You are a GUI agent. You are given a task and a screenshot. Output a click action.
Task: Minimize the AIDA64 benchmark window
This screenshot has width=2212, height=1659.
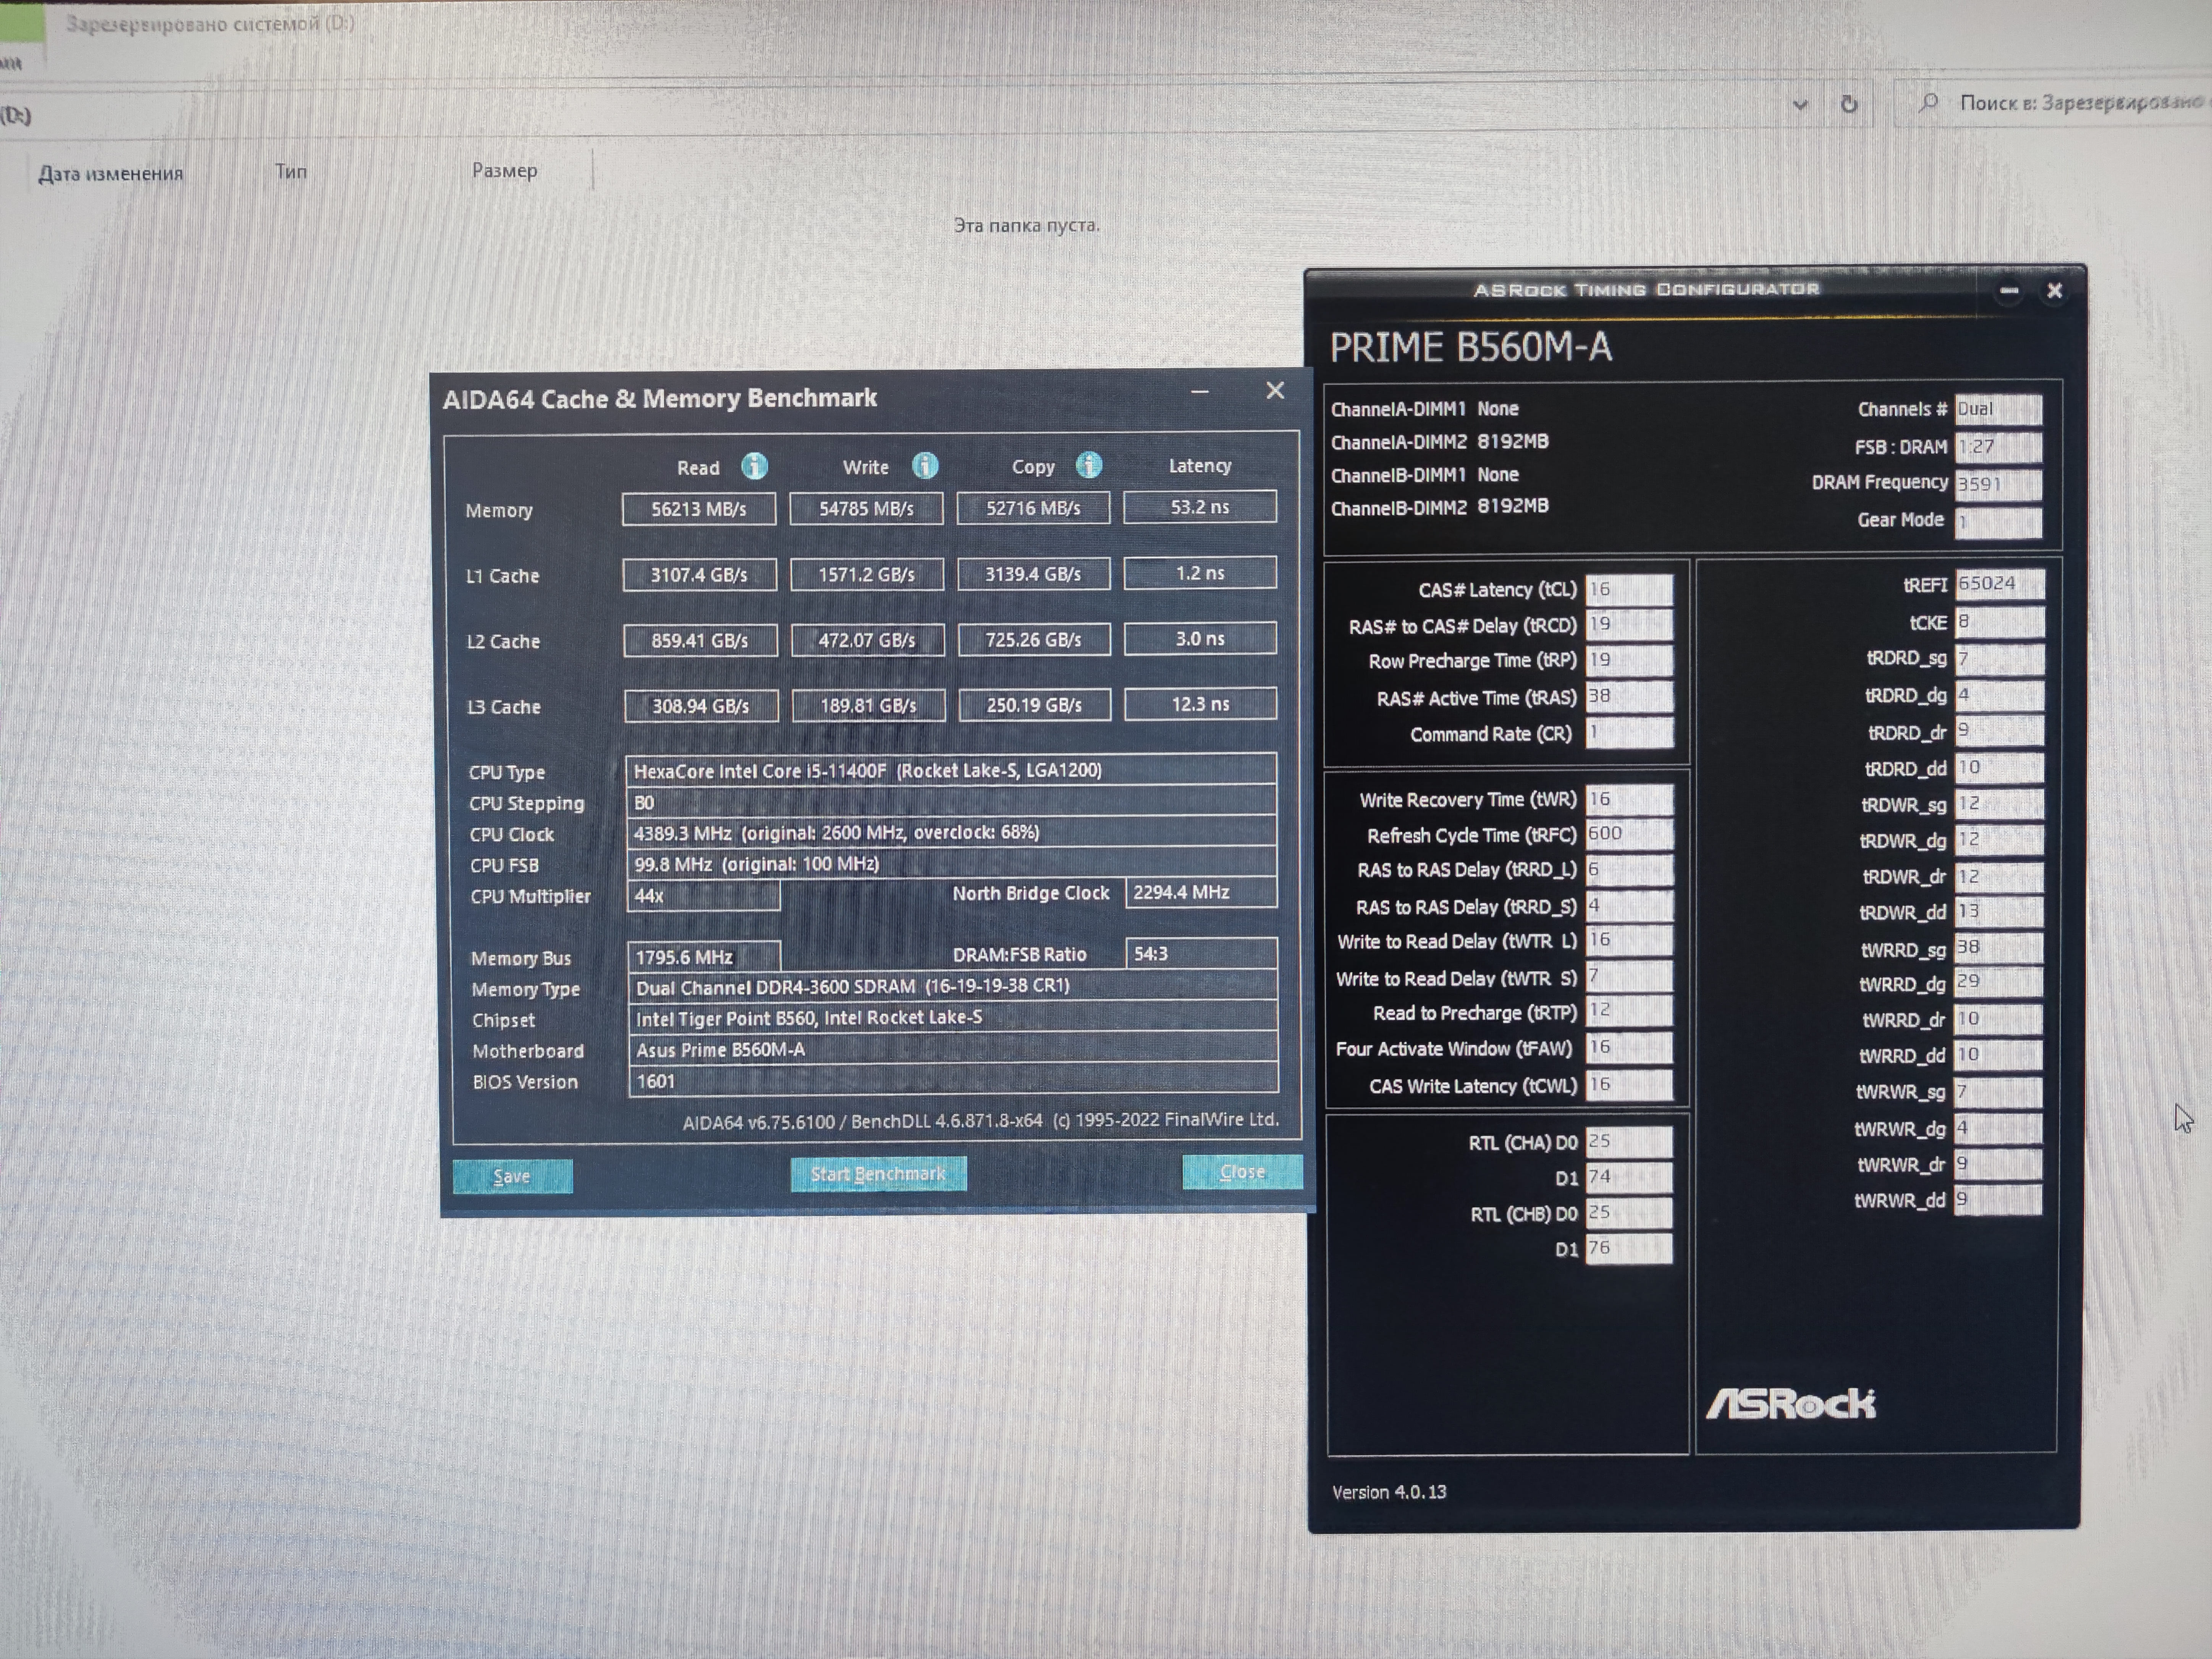click(1200, 392)
